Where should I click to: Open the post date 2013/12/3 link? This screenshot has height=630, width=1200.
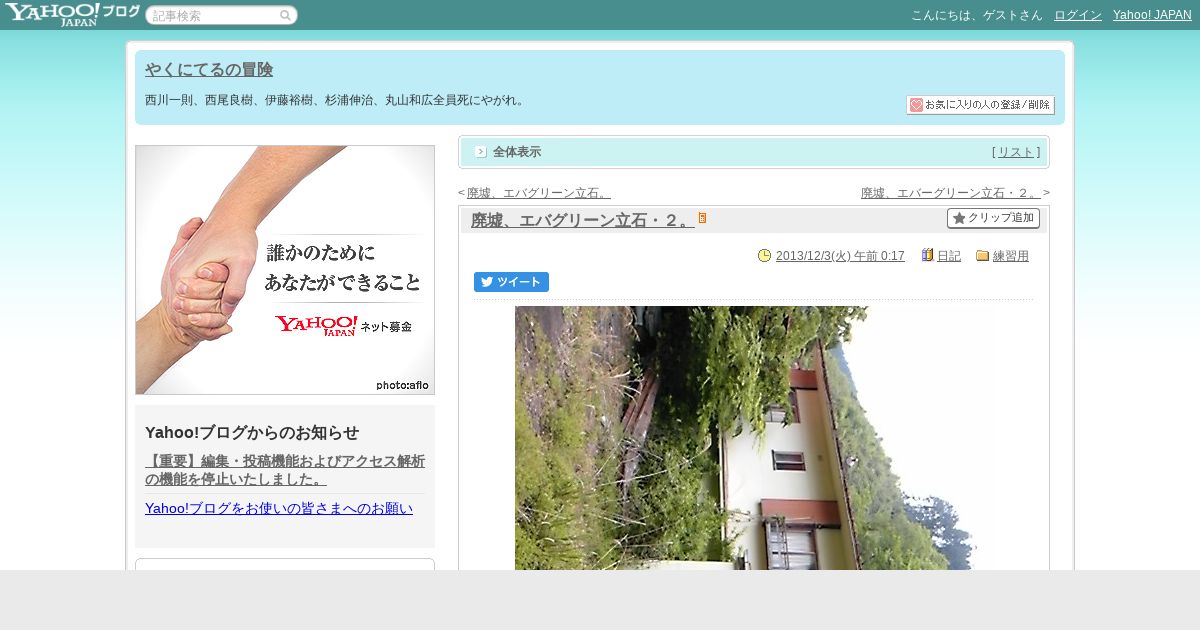(x=840, y=256)
